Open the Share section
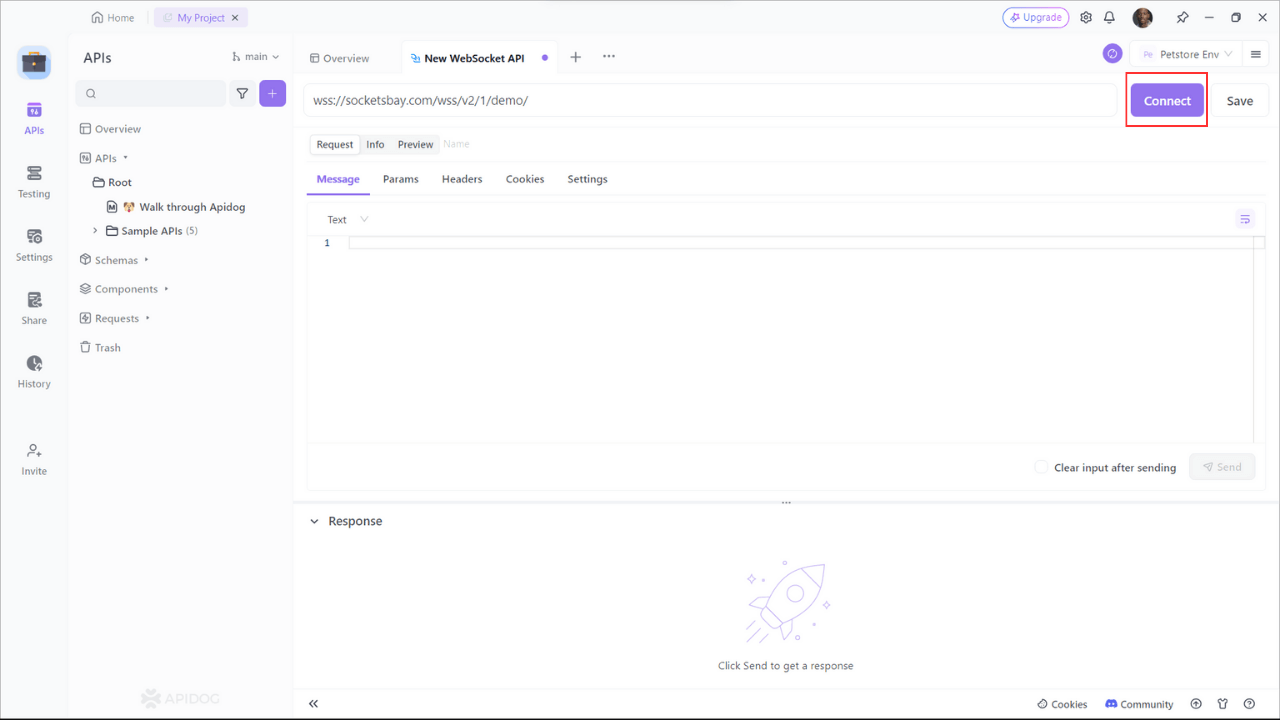 click(x=34, y=308)
